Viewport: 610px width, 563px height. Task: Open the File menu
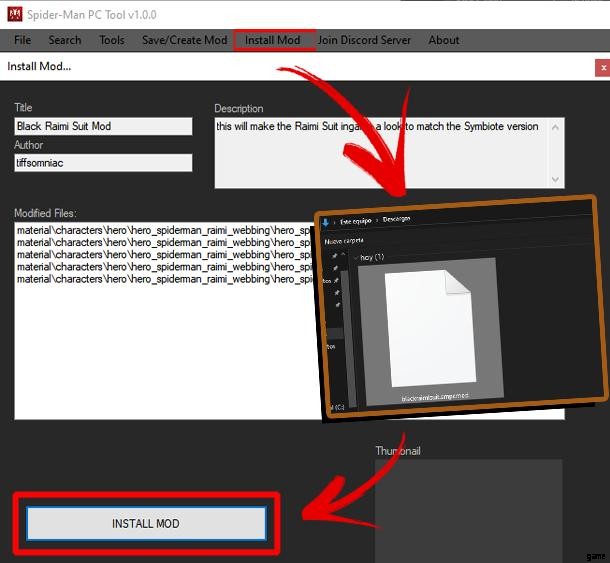(x=23, y=40)
